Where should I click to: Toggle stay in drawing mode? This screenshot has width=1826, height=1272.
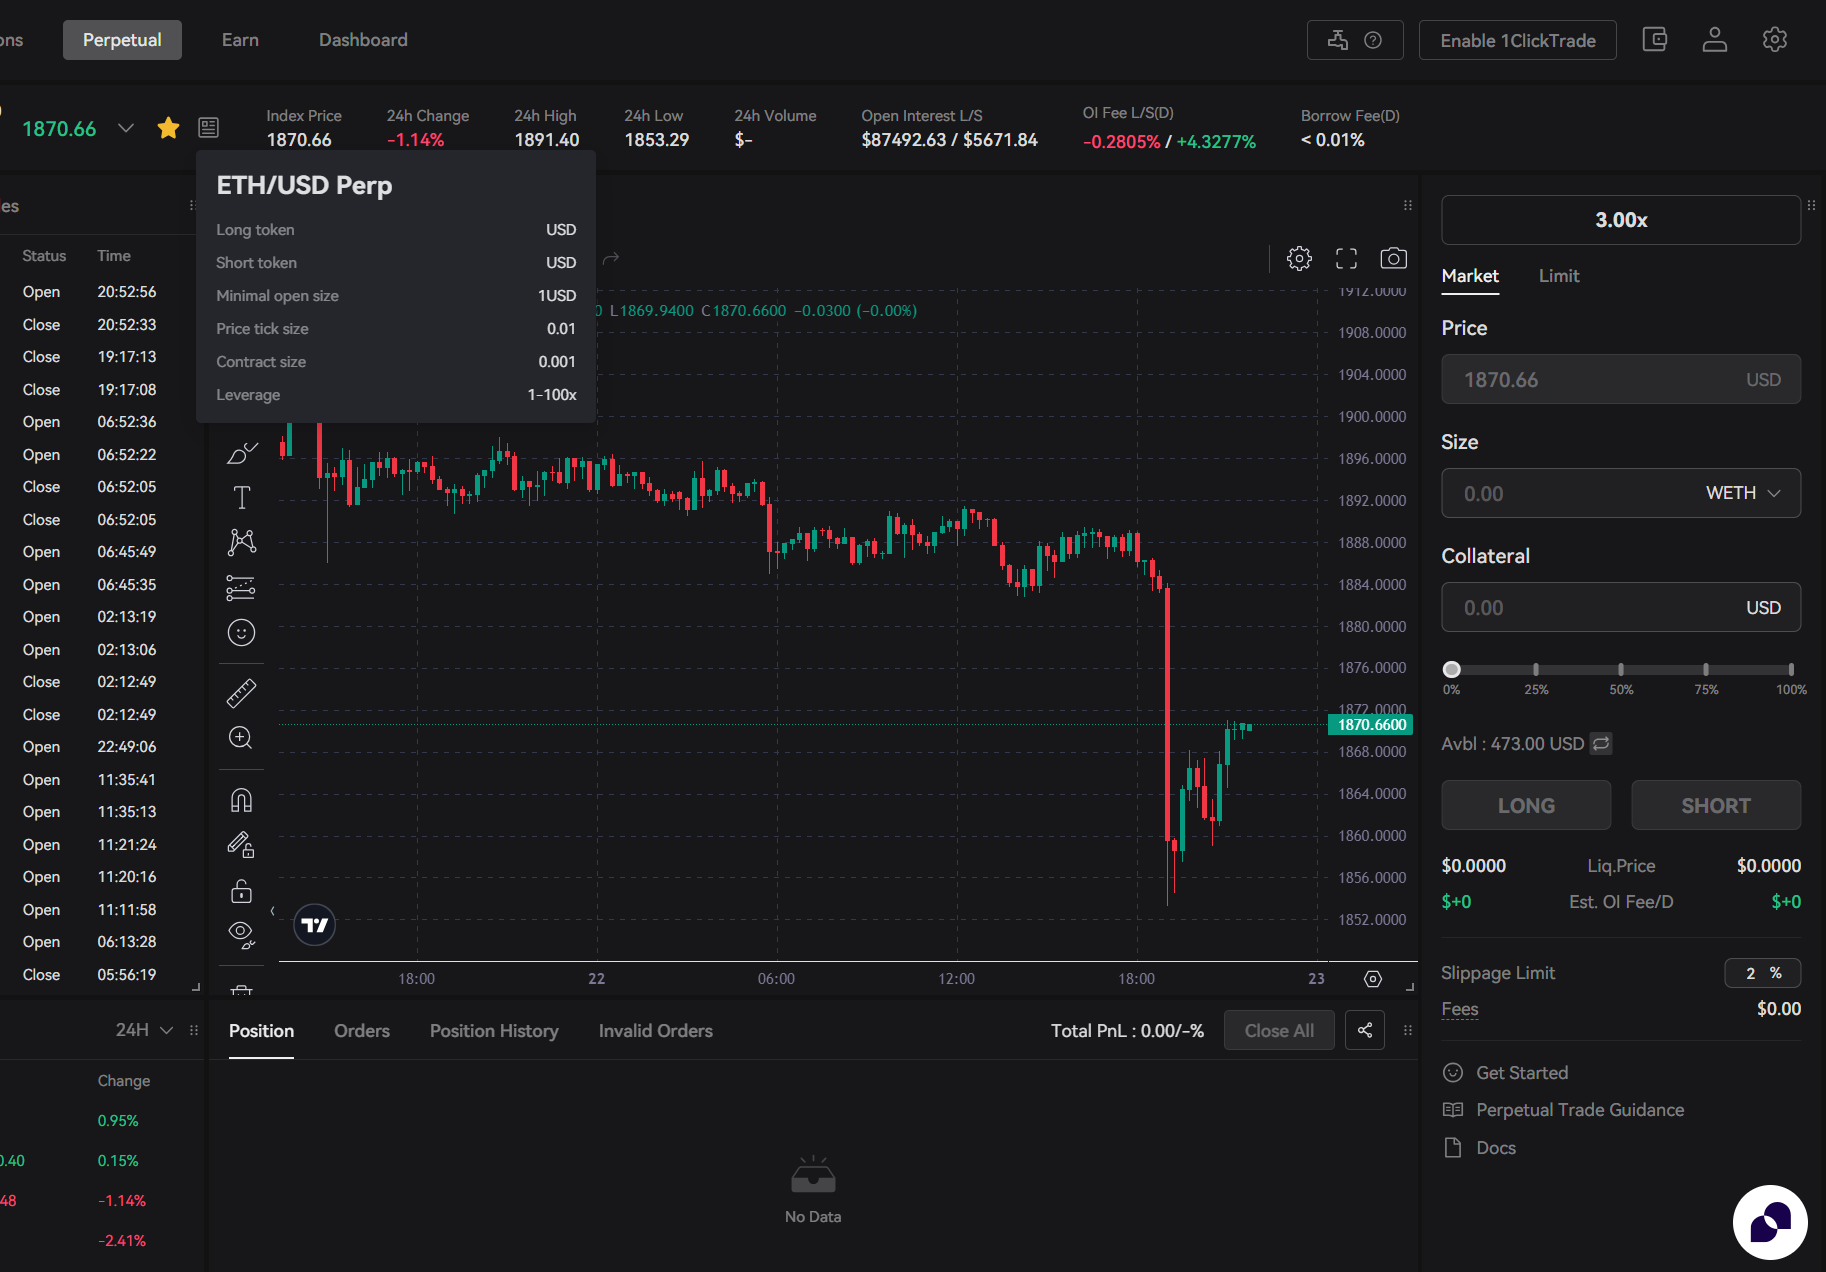point(241,845)
